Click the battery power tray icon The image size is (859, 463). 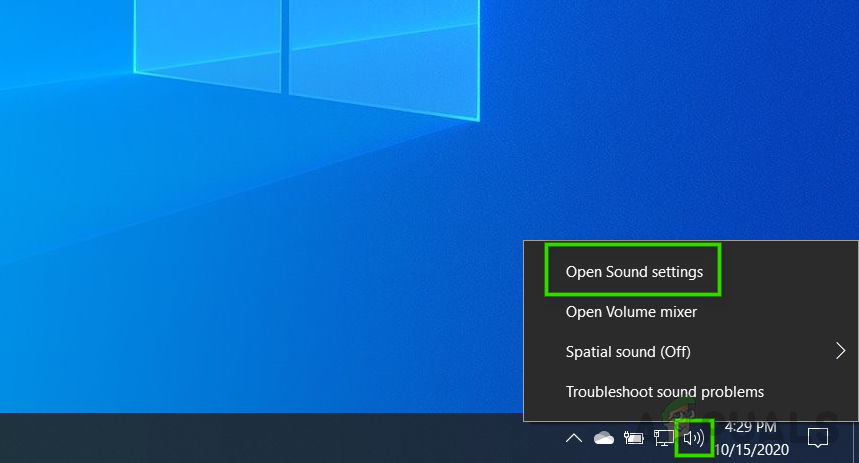(633, 438)
